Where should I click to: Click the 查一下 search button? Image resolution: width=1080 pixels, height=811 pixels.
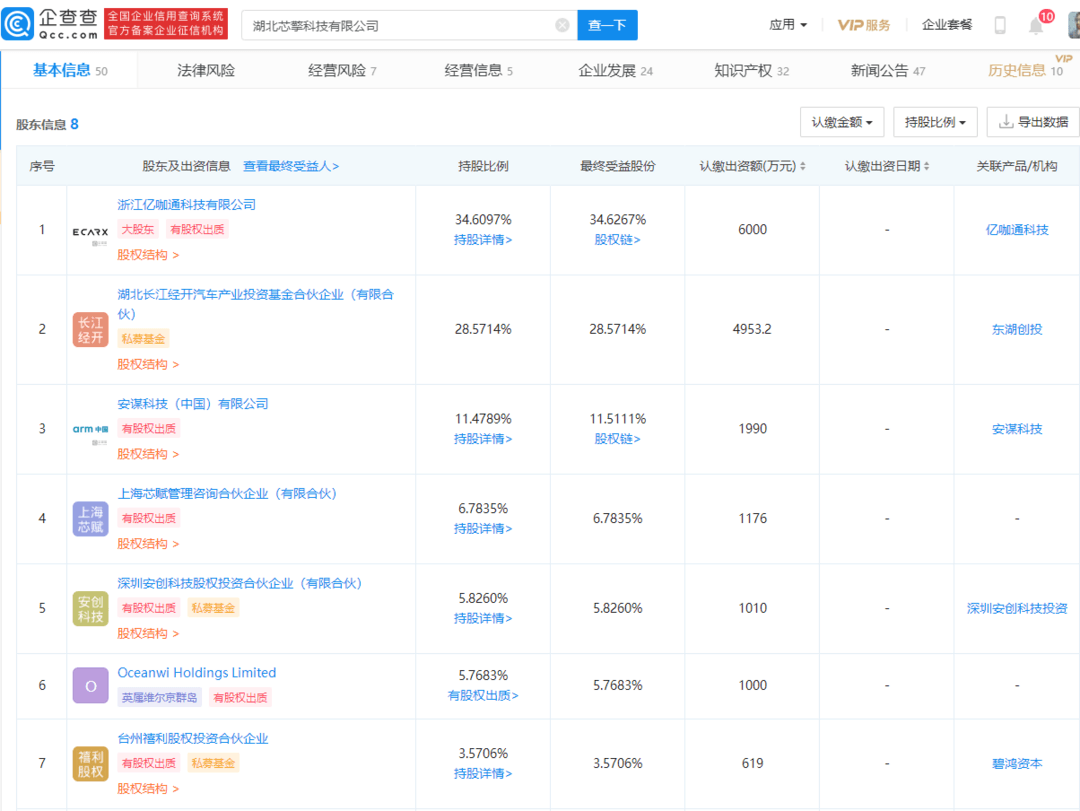[x=607, y=25]
